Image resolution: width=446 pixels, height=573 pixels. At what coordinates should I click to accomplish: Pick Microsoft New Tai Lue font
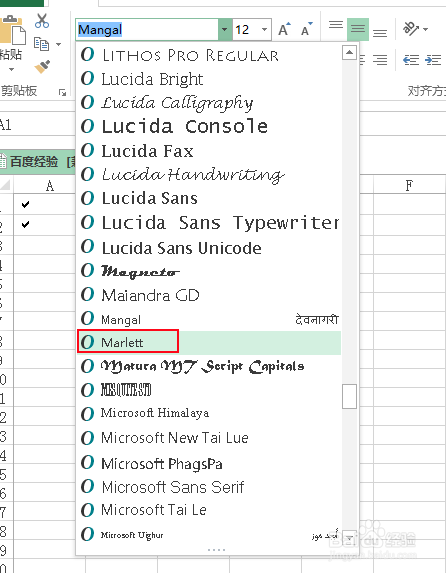coord(209,438)
